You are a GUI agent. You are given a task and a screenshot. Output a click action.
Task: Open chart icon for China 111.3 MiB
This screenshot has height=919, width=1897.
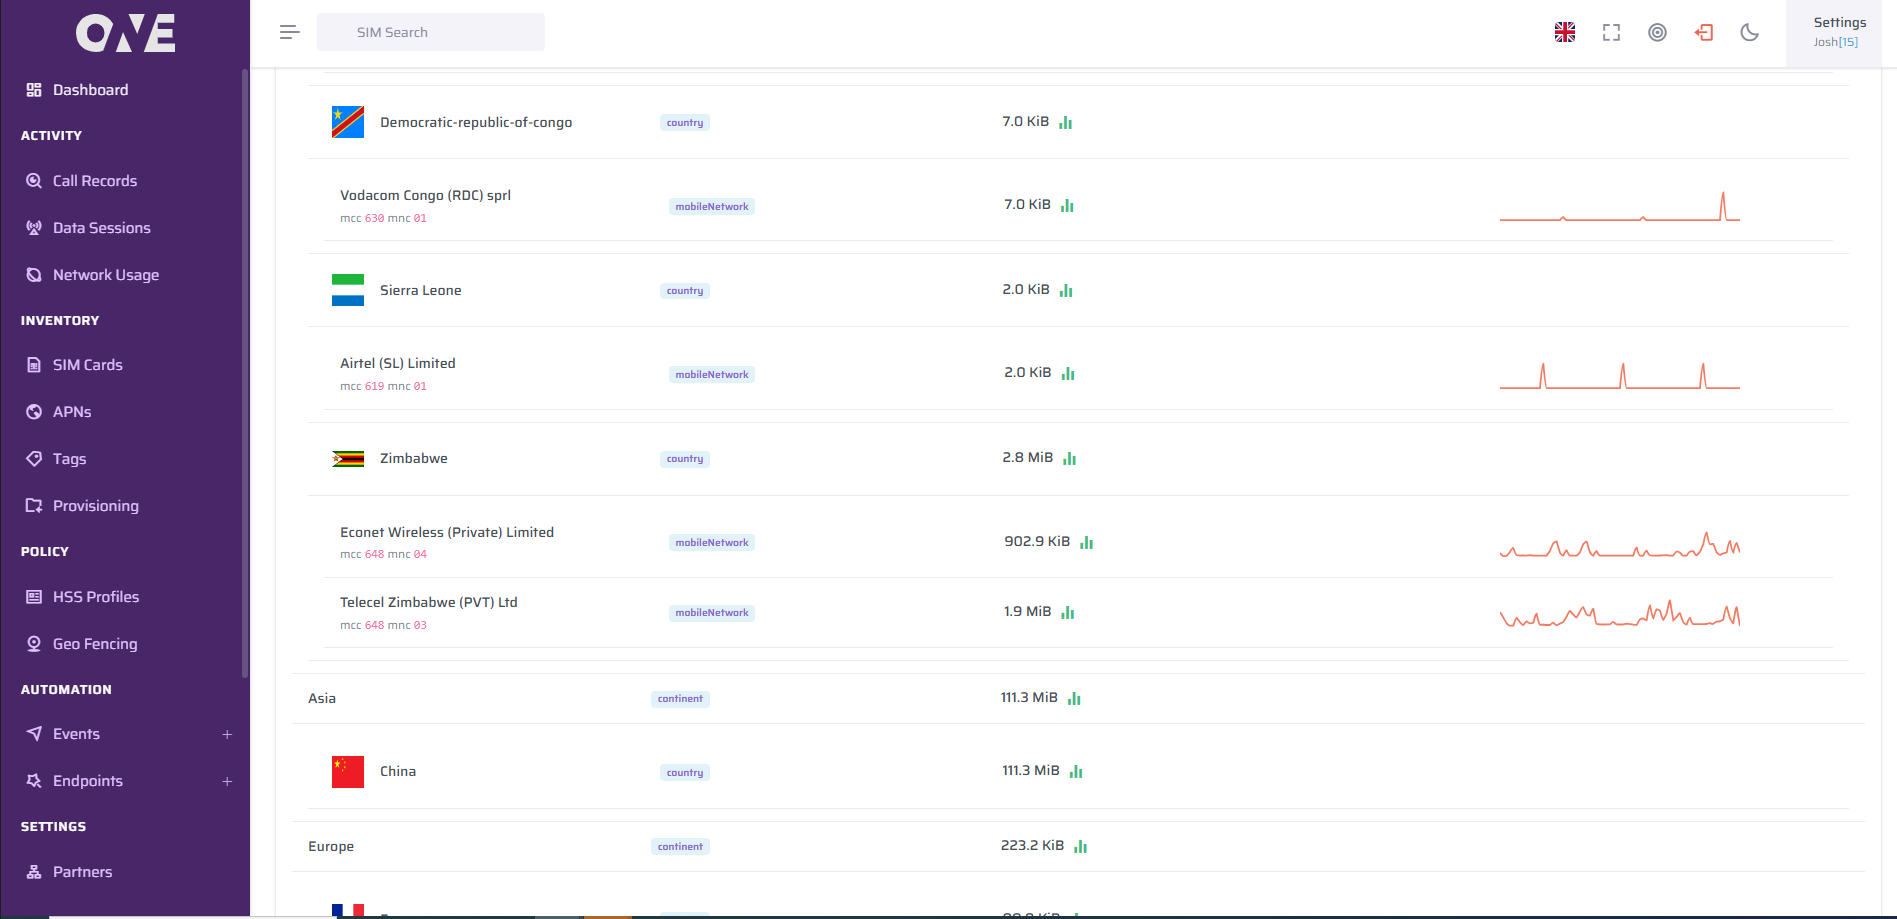pos(1076,771)
